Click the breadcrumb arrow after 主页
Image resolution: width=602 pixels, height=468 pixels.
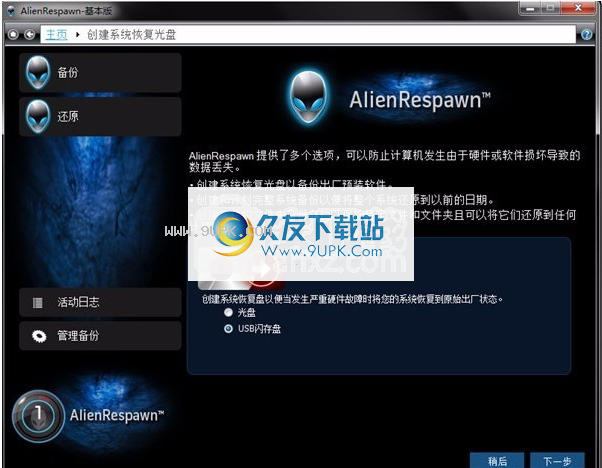78,35
